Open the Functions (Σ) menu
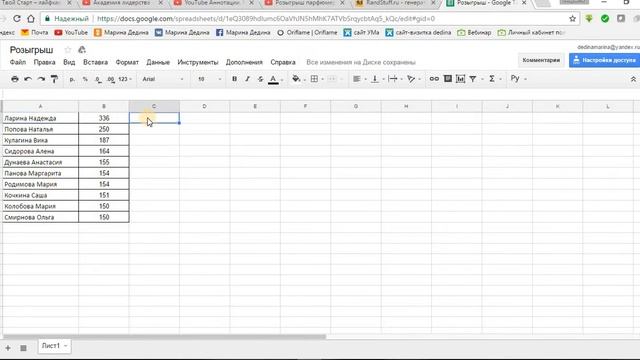640x360 pixels. [492, 78]
